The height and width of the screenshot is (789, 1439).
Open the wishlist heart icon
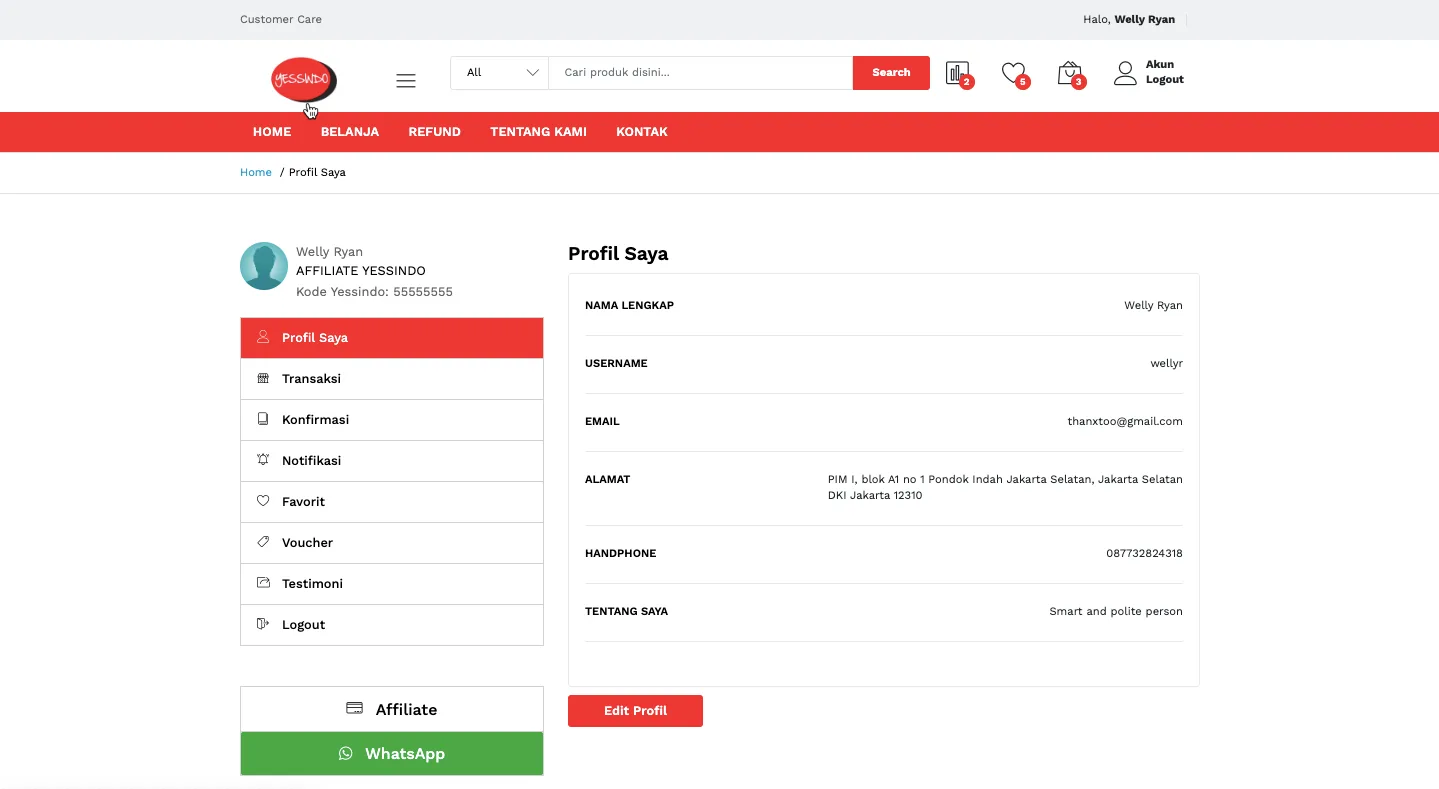coord(1013,73)
